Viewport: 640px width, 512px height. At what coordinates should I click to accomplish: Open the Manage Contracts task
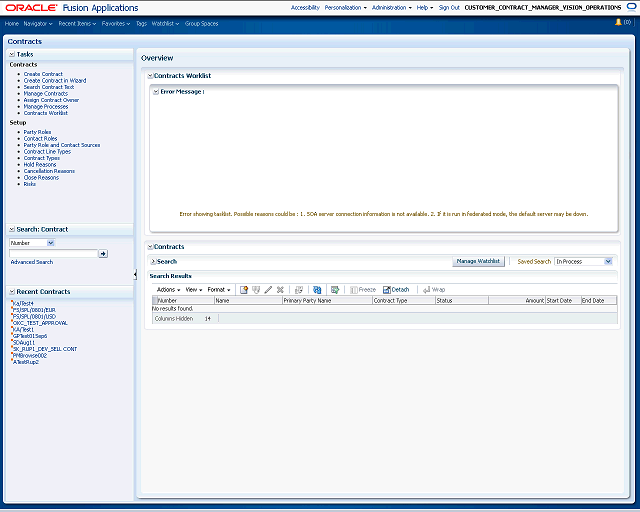click(46, 94)
